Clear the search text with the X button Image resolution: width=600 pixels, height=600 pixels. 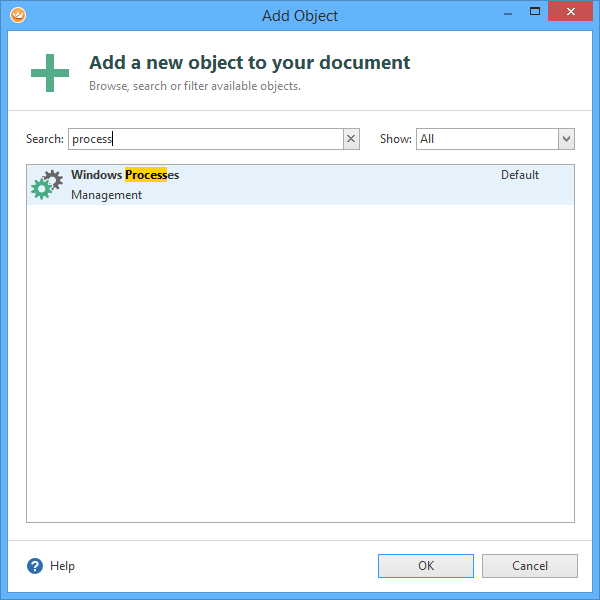click(x=351, y=139)
